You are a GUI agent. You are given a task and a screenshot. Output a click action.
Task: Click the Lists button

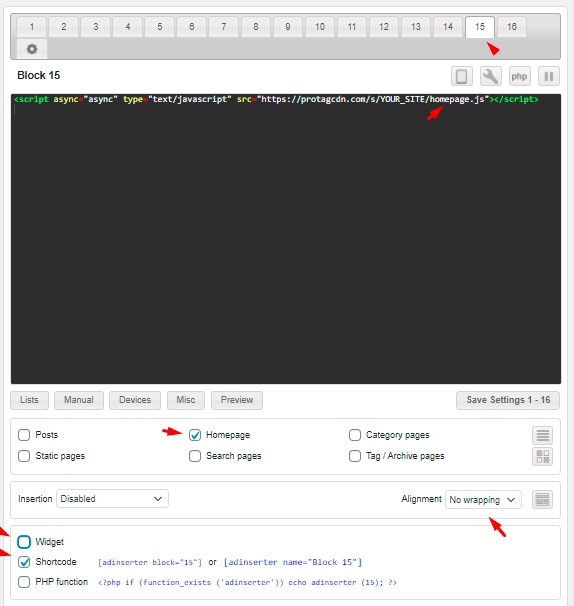29,400
